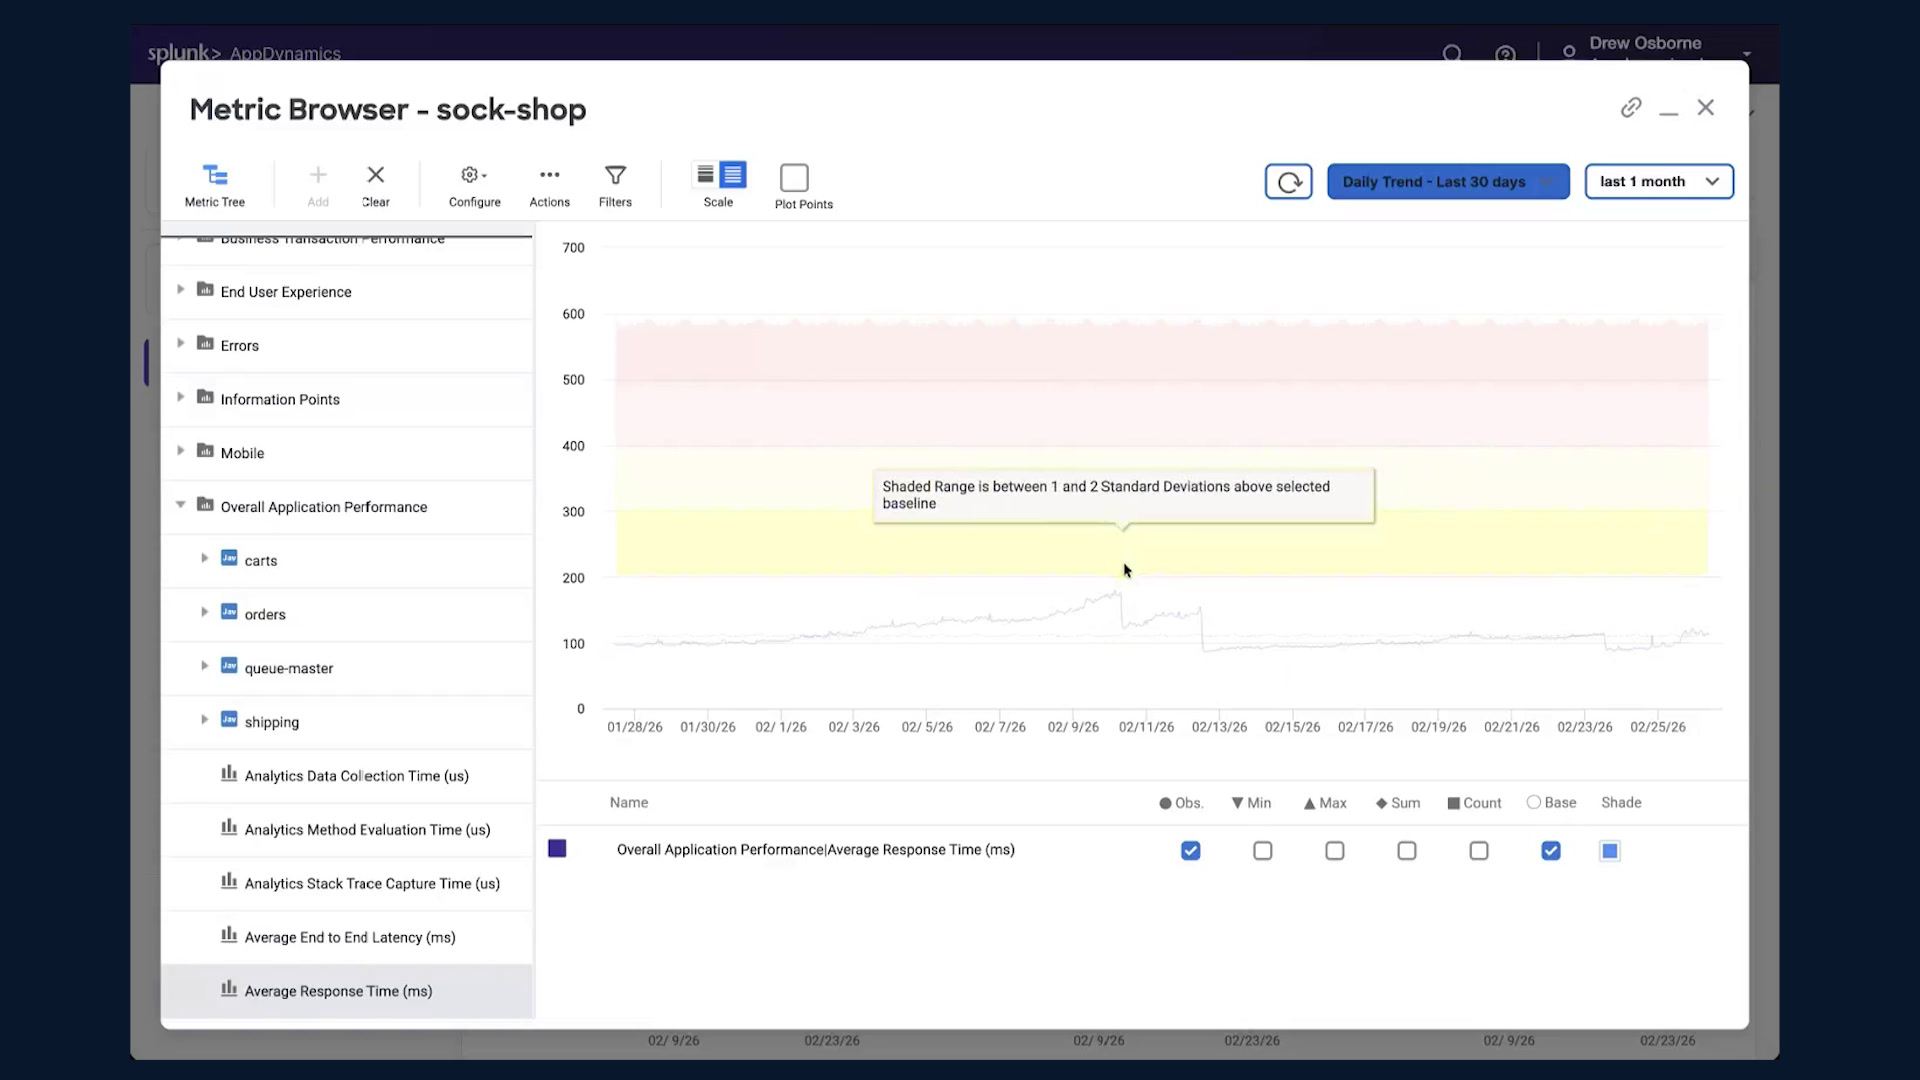Click the purple series color swatch

point(557,849)
